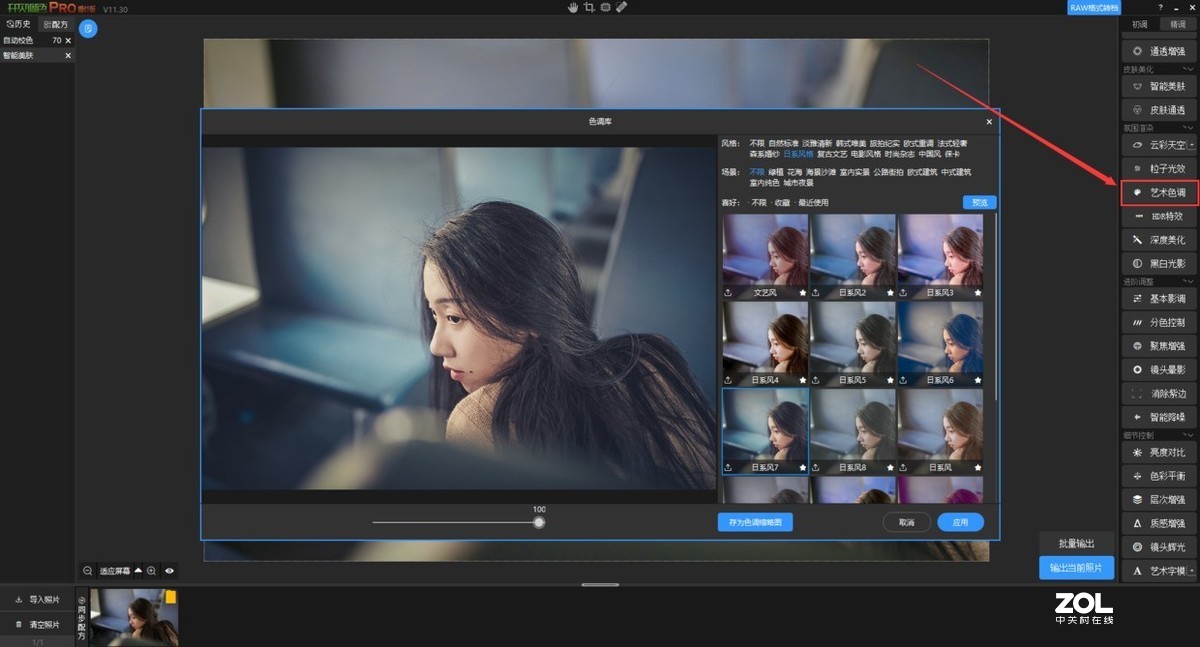Screen dimensions: 1200x647
Task: Switch to the 精调 tab
Action: [1178, 24]
